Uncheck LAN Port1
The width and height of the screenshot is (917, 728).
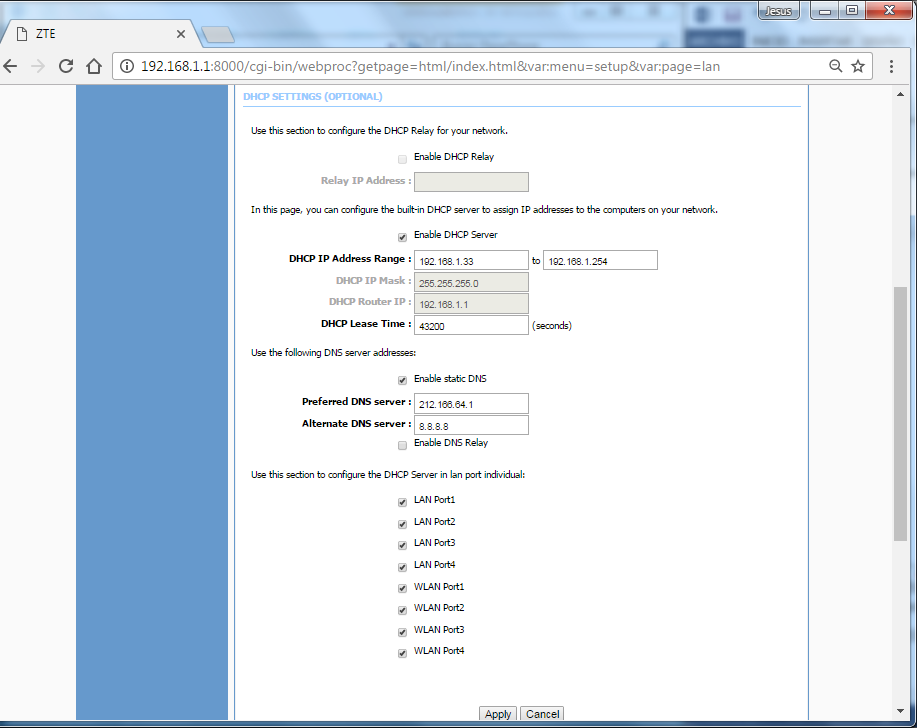pyautogui.click(x=402, y=502)
